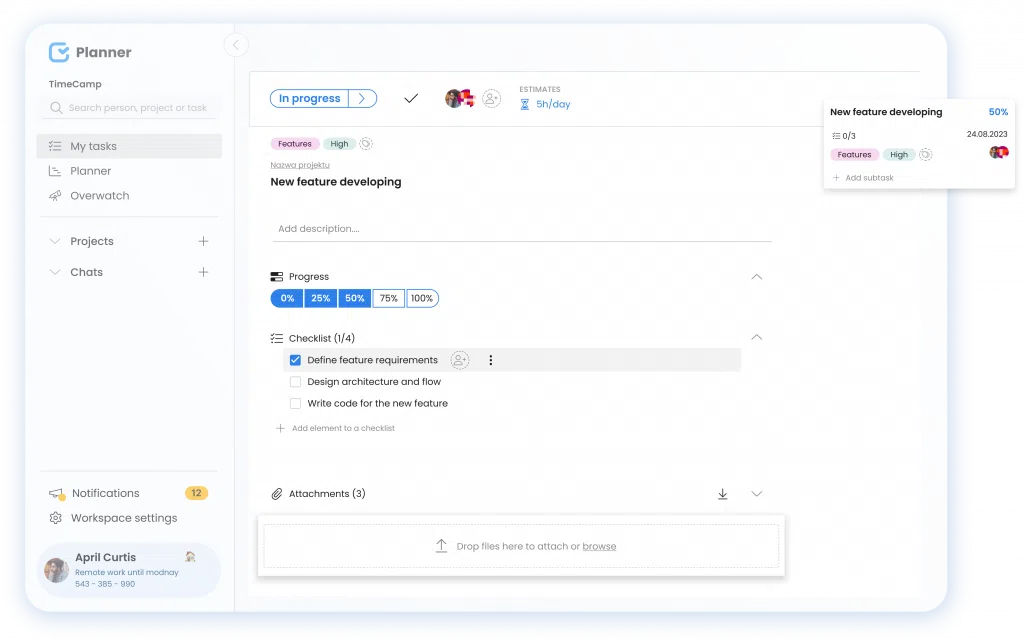Add tag using dashed circle on task card
1024x641 pixels.
coord(925,155)
